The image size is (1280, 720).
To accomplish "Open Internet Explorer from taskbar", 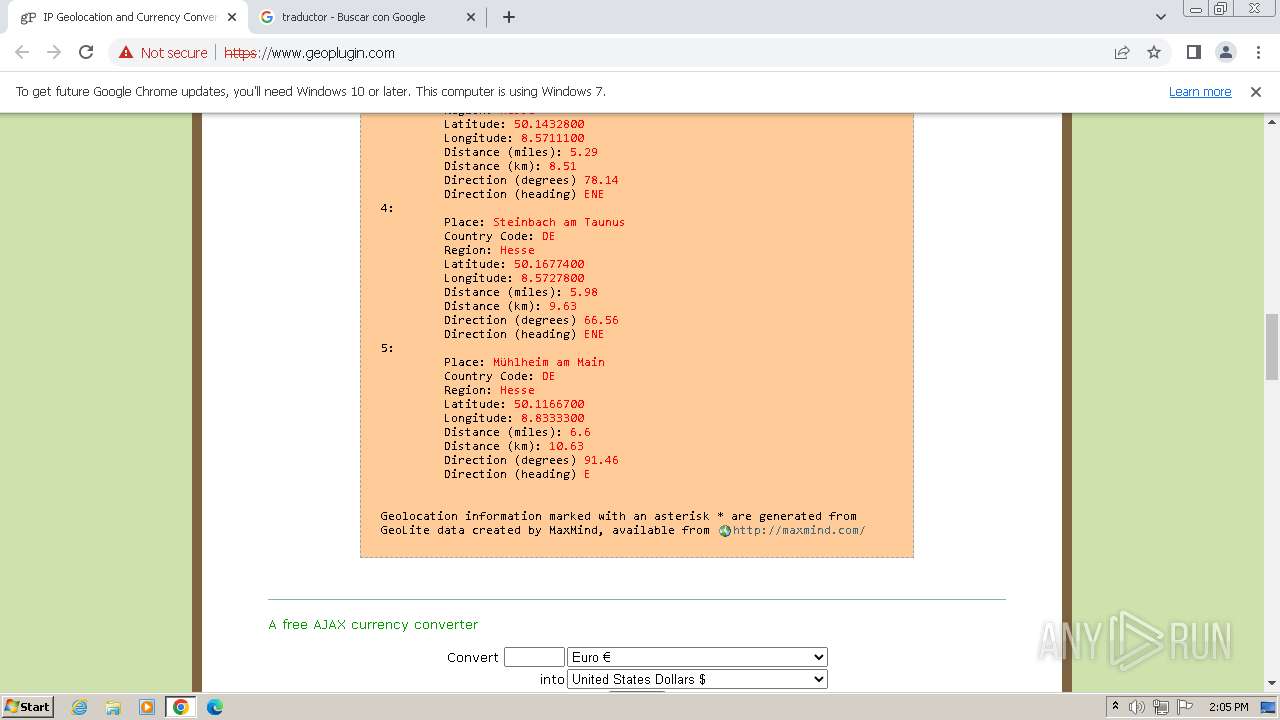I will tap(80, 707).
